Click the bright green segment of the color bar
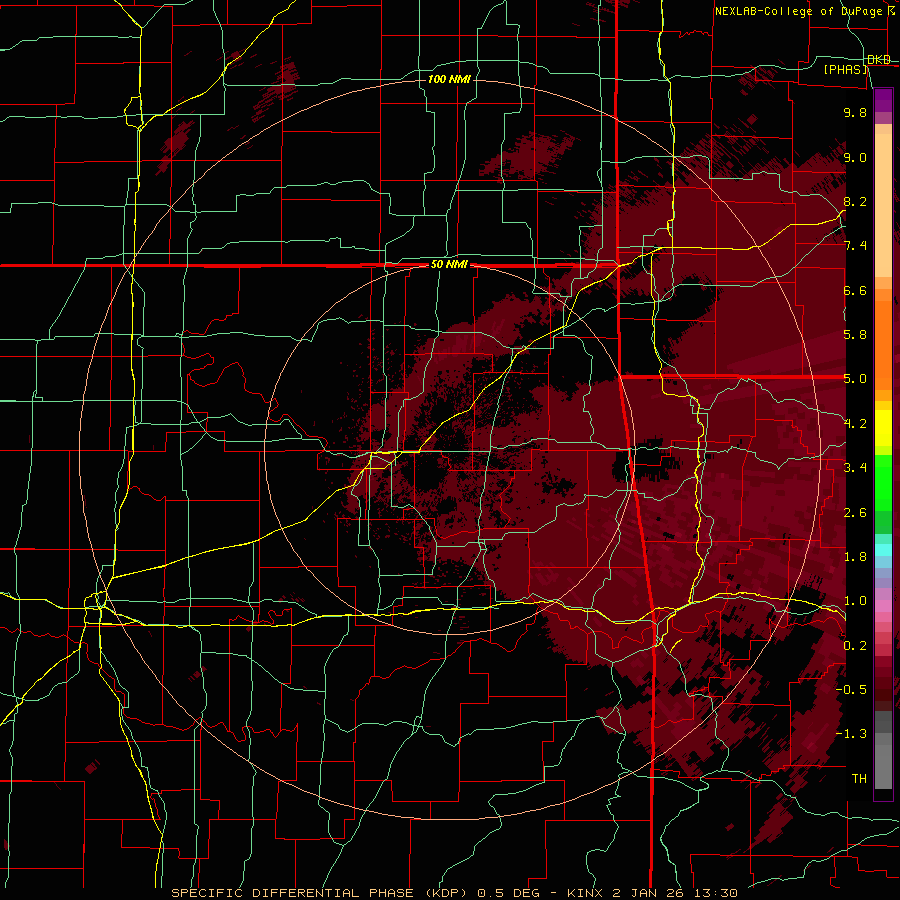Image resolution: width=900 pixels, height=900 pixels. (x=883, y=483)
